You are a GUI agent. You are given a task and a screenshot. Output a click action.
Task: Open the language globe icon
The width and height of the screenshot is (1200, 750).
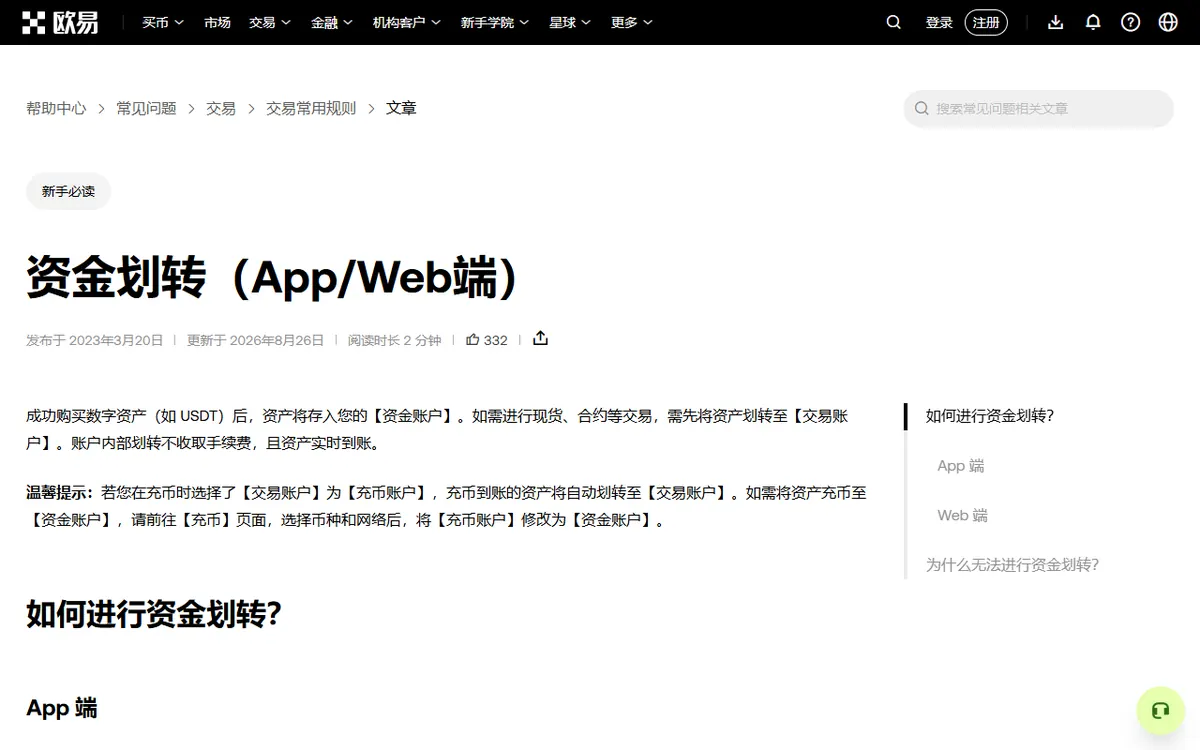coord(1168,22)
